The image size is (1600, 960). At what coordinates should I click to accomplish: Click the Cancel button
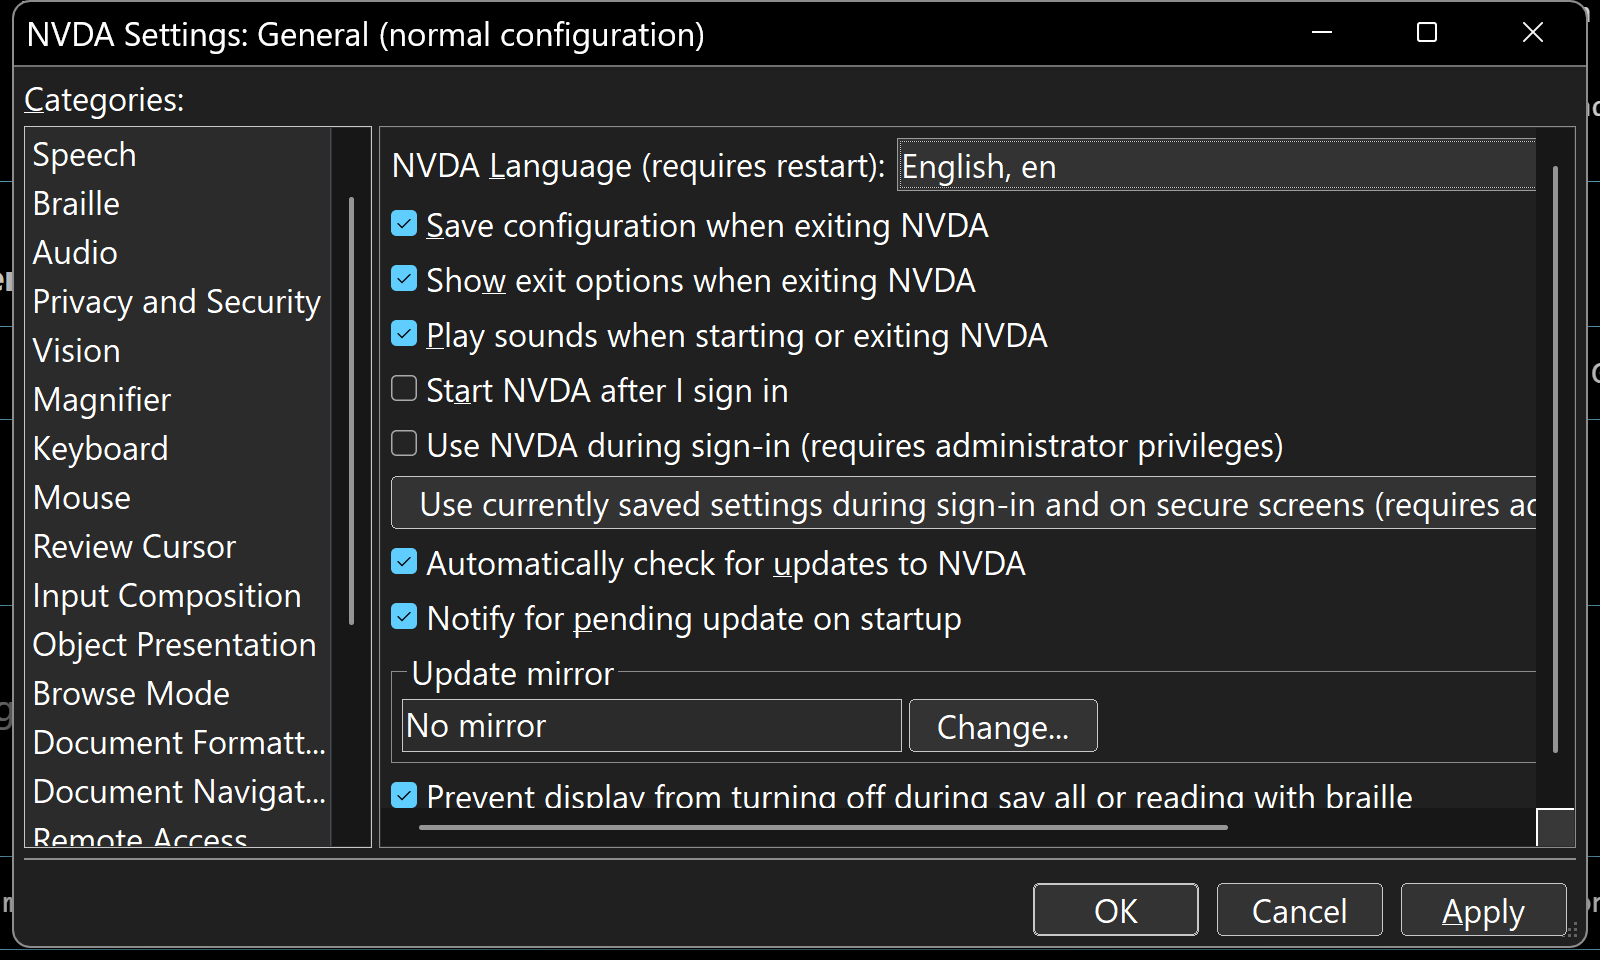(x=1300, y=910)
